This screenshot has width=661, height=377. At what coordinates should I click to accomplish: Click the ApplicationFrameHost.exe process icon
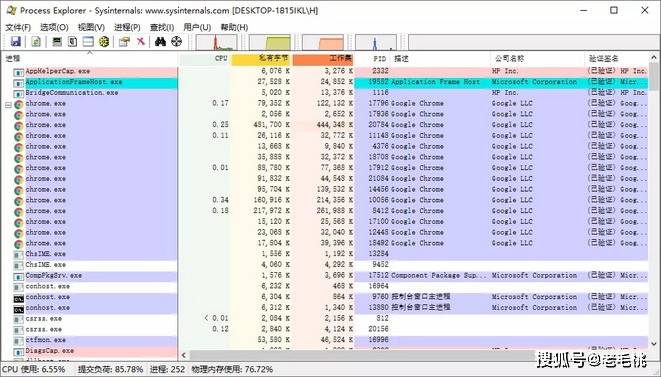pyautogui.click(x=18, y=83)
